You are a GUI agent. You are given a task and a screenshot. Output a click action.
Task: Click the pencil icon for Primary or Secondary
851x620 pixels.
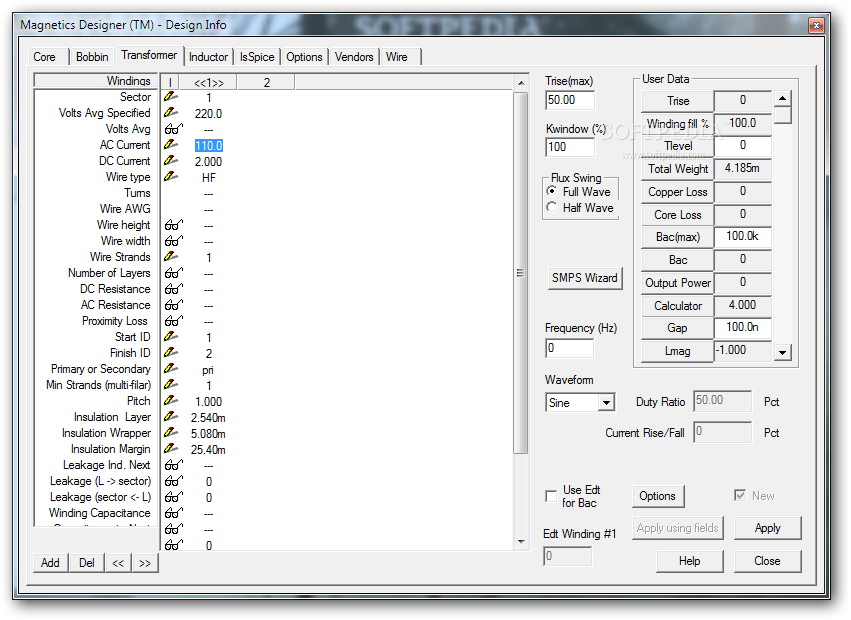click(x=171, y=369)
